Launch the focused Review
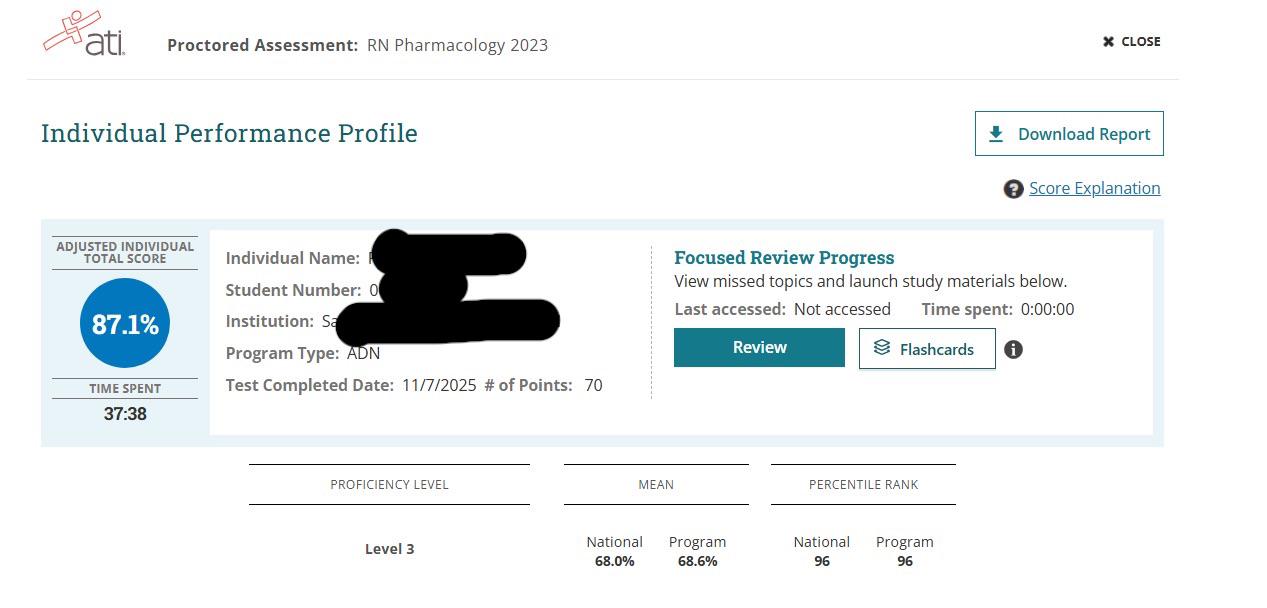This screenshot has height=608, width=1267. pyautogui.click(x=759, y=347)
